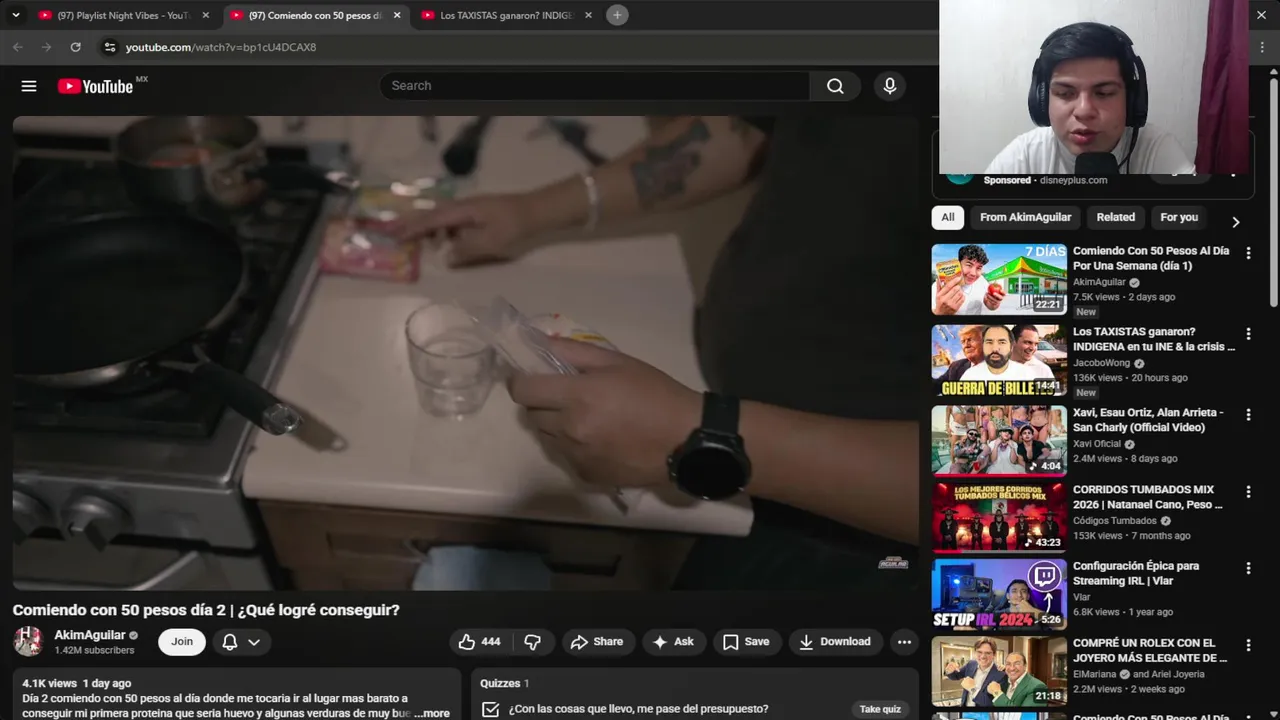The width and height of the screenshot is (1280, 720).
Task: Save the video to a playlist
Action: pyautogui.click(x=746, y=642)
